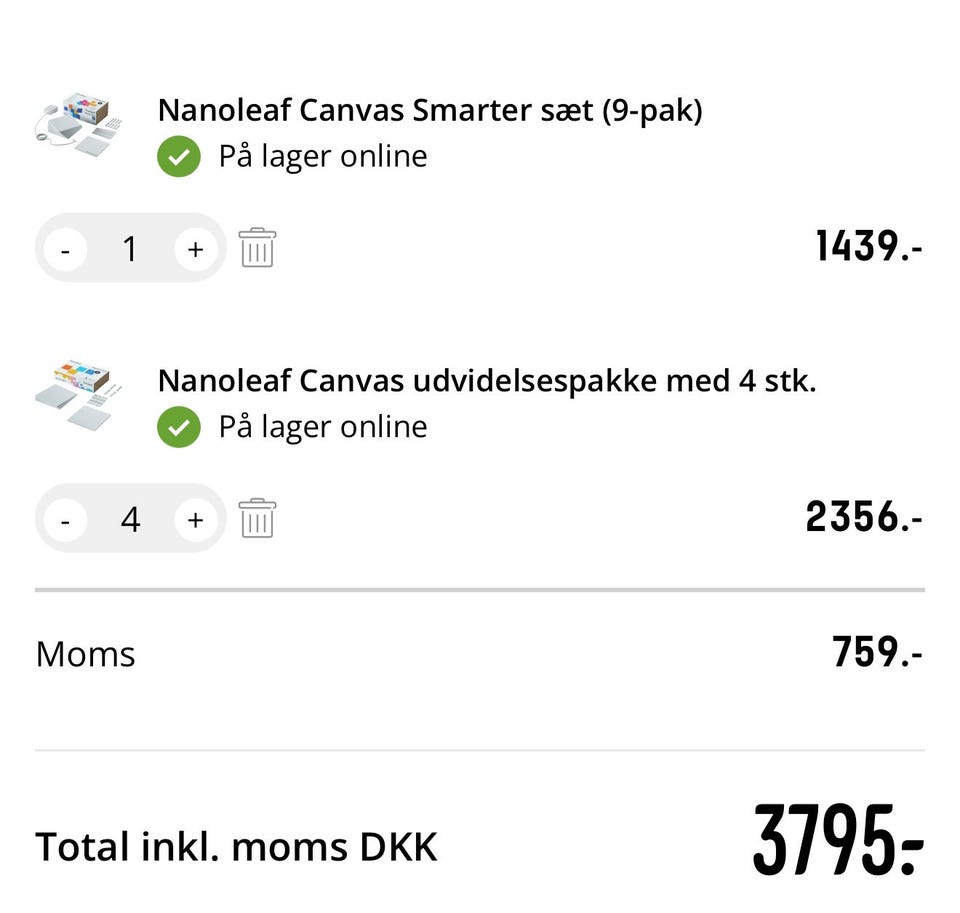Screen dimensions: 960x913
Task: Click the green stock checkmark for udvidelsespakke
Action: click(x=179, y=428)
